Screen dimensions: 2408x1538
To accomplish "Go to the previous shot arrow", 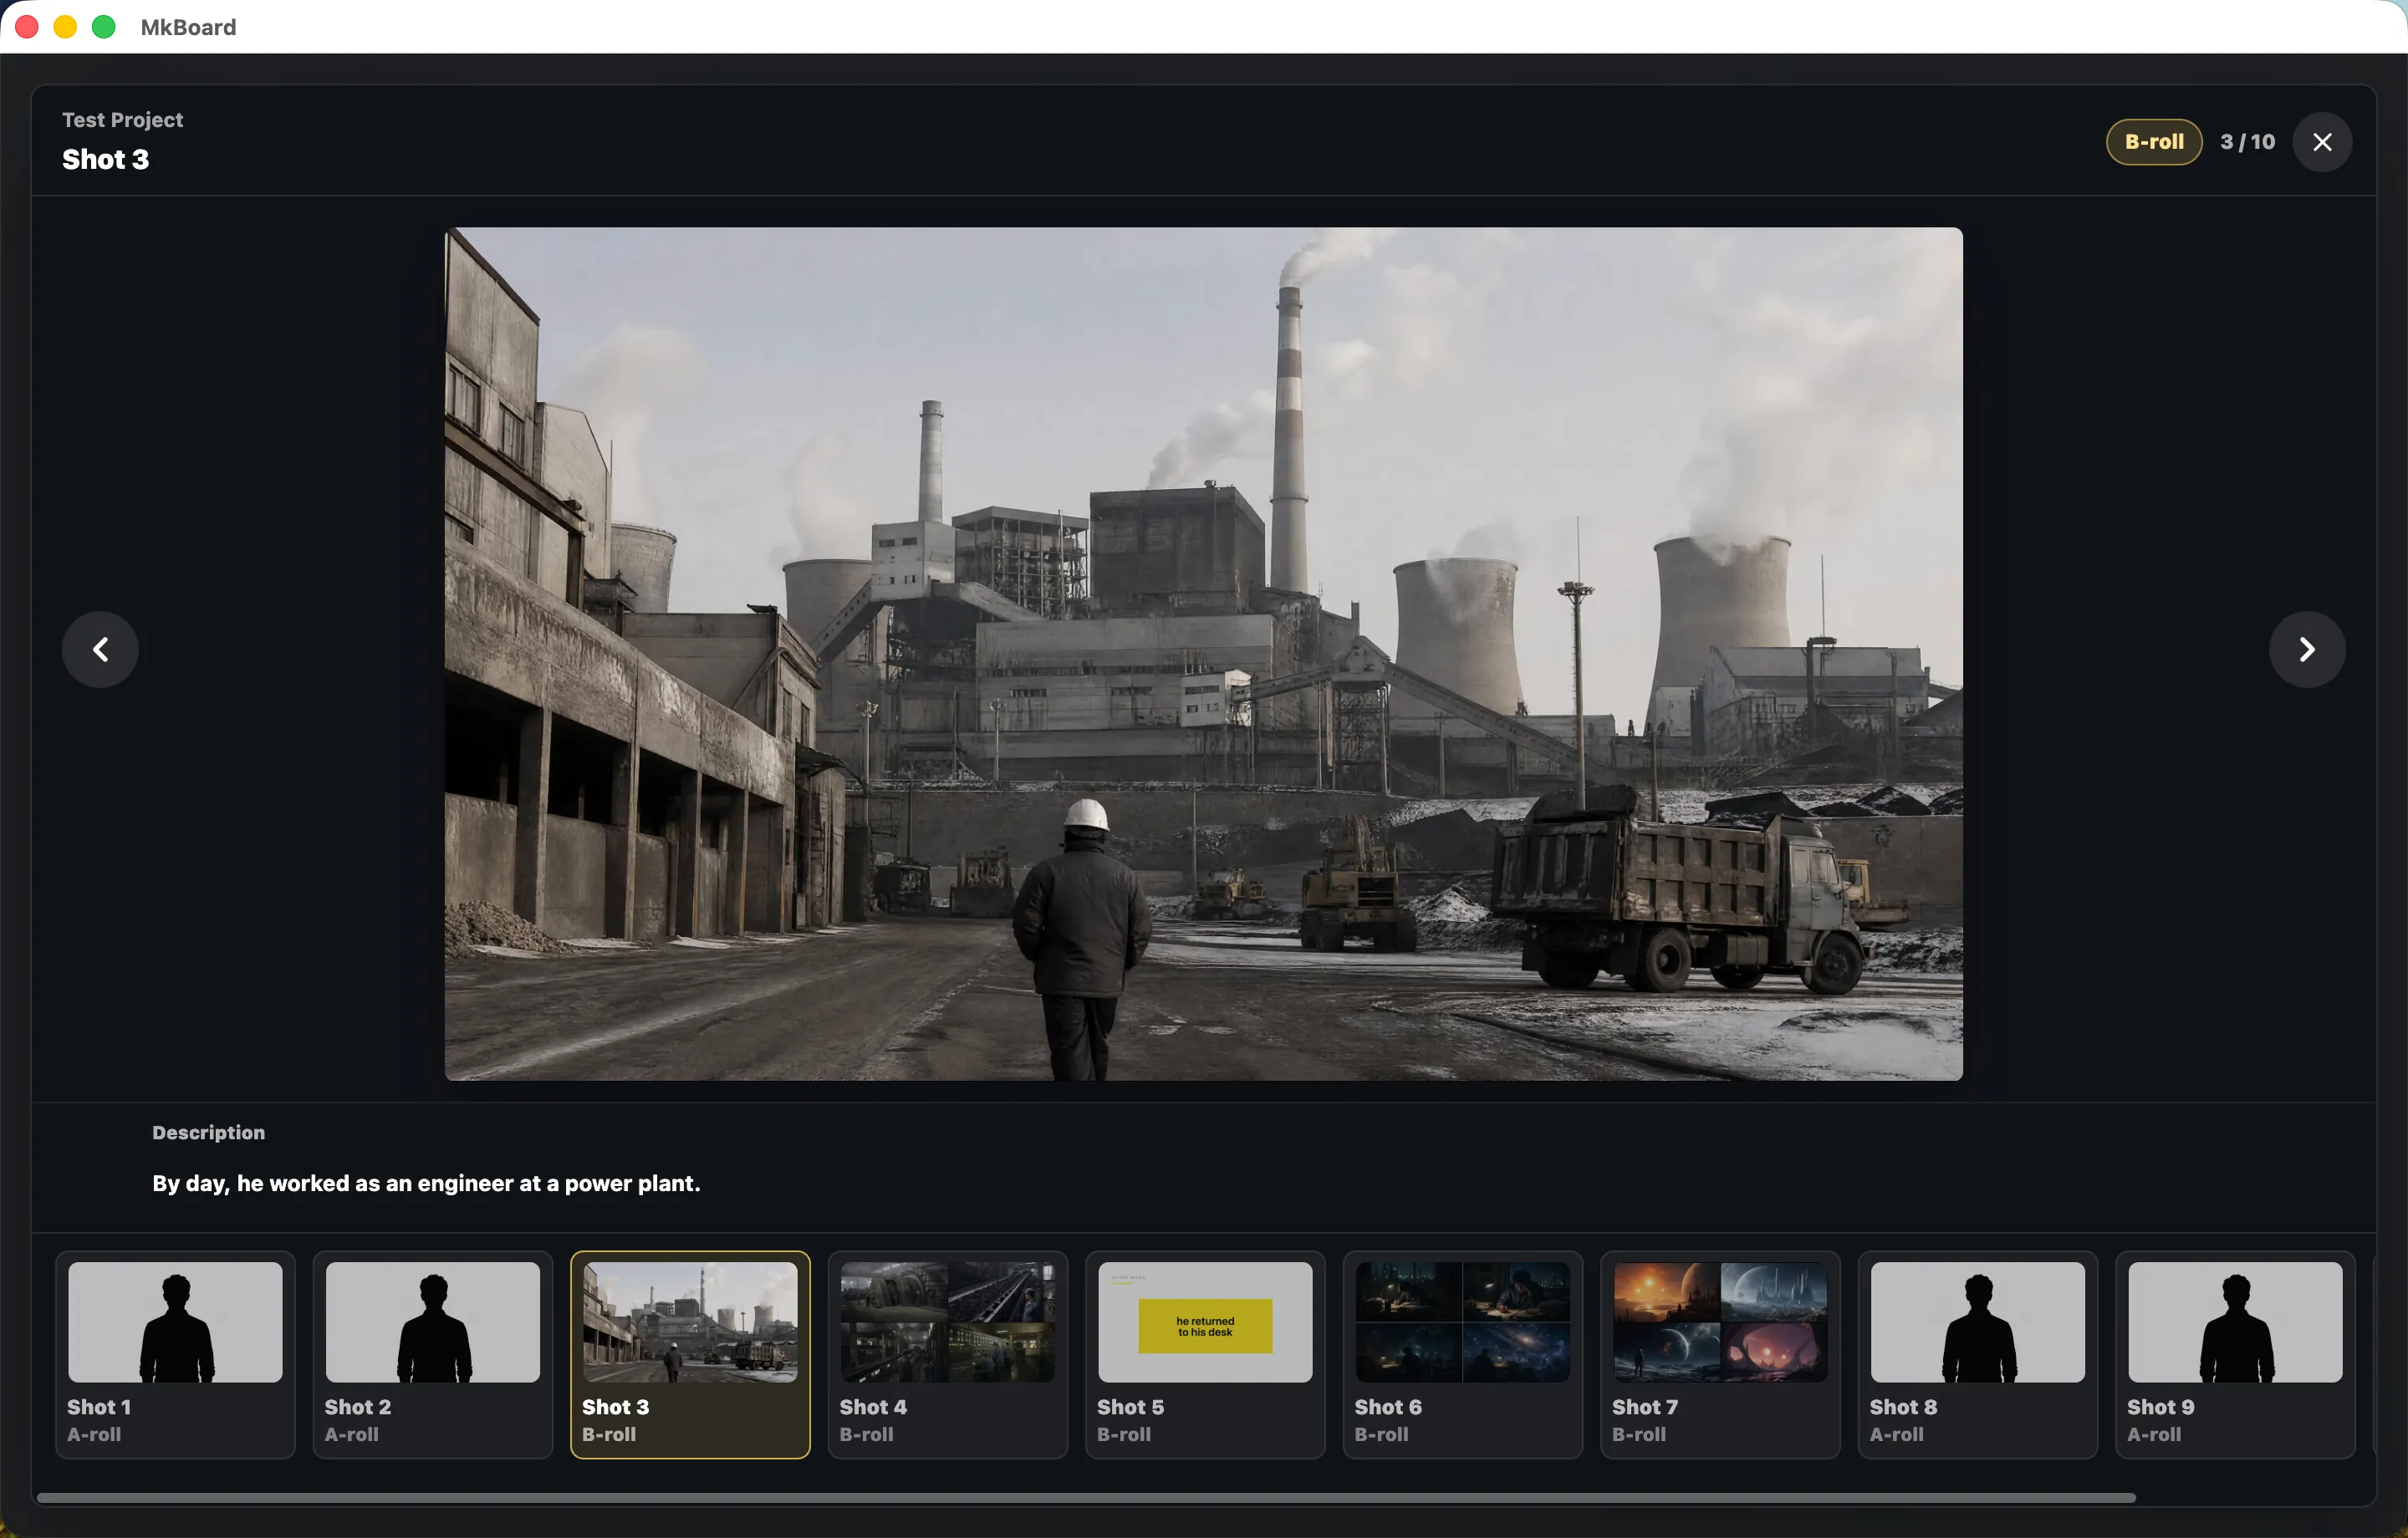I will [100, 649].
